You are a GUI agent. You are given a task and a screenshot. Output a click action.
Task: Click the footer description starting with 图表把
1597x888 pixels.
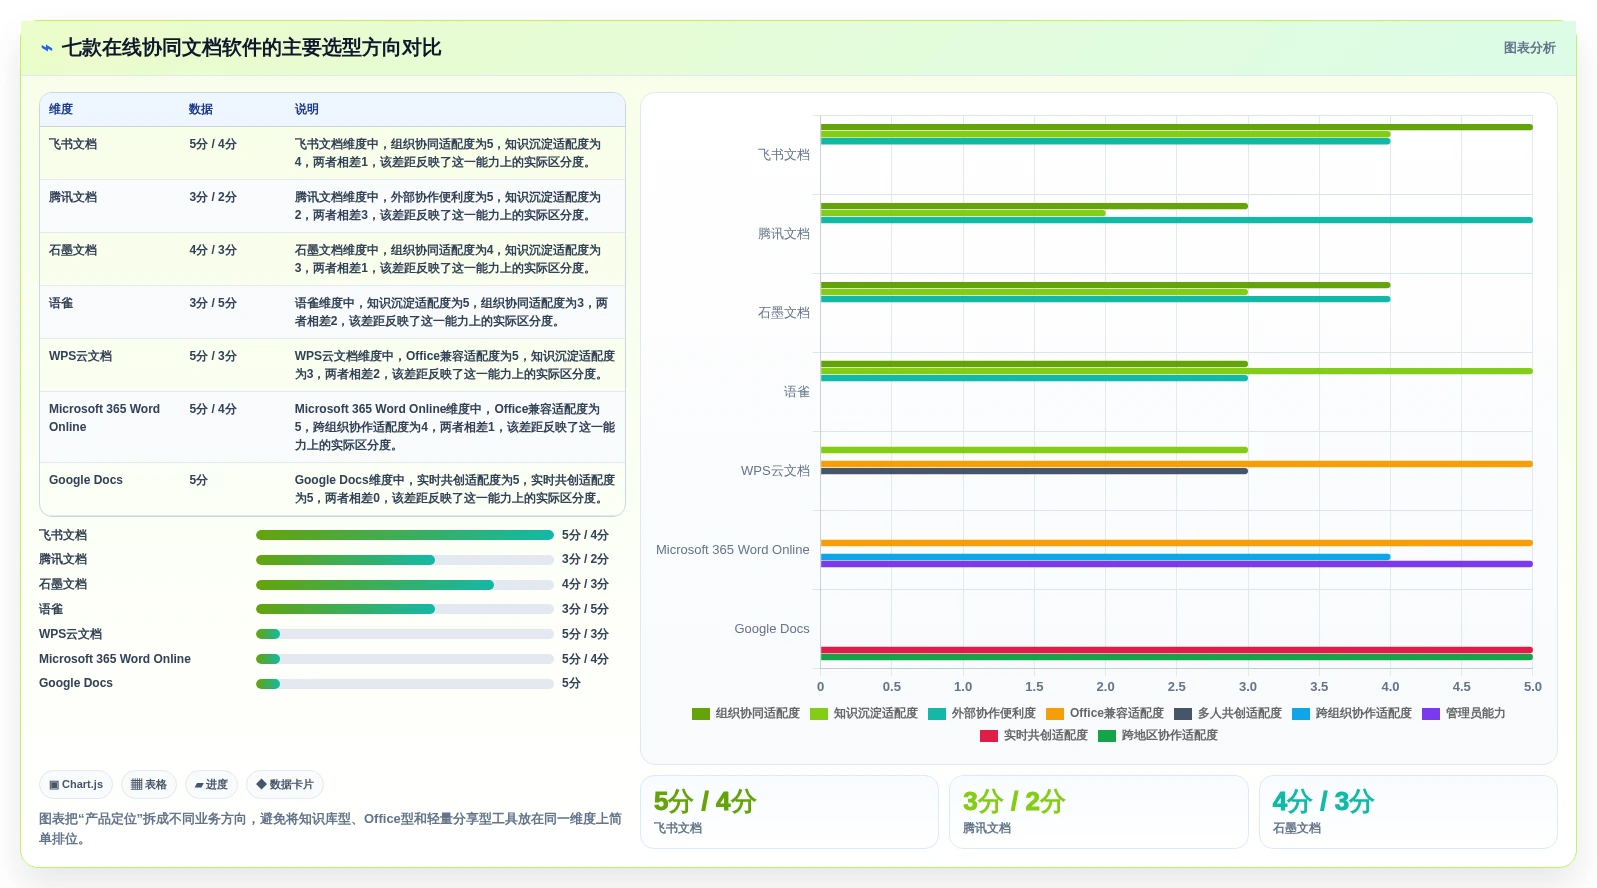pos(330,829)
